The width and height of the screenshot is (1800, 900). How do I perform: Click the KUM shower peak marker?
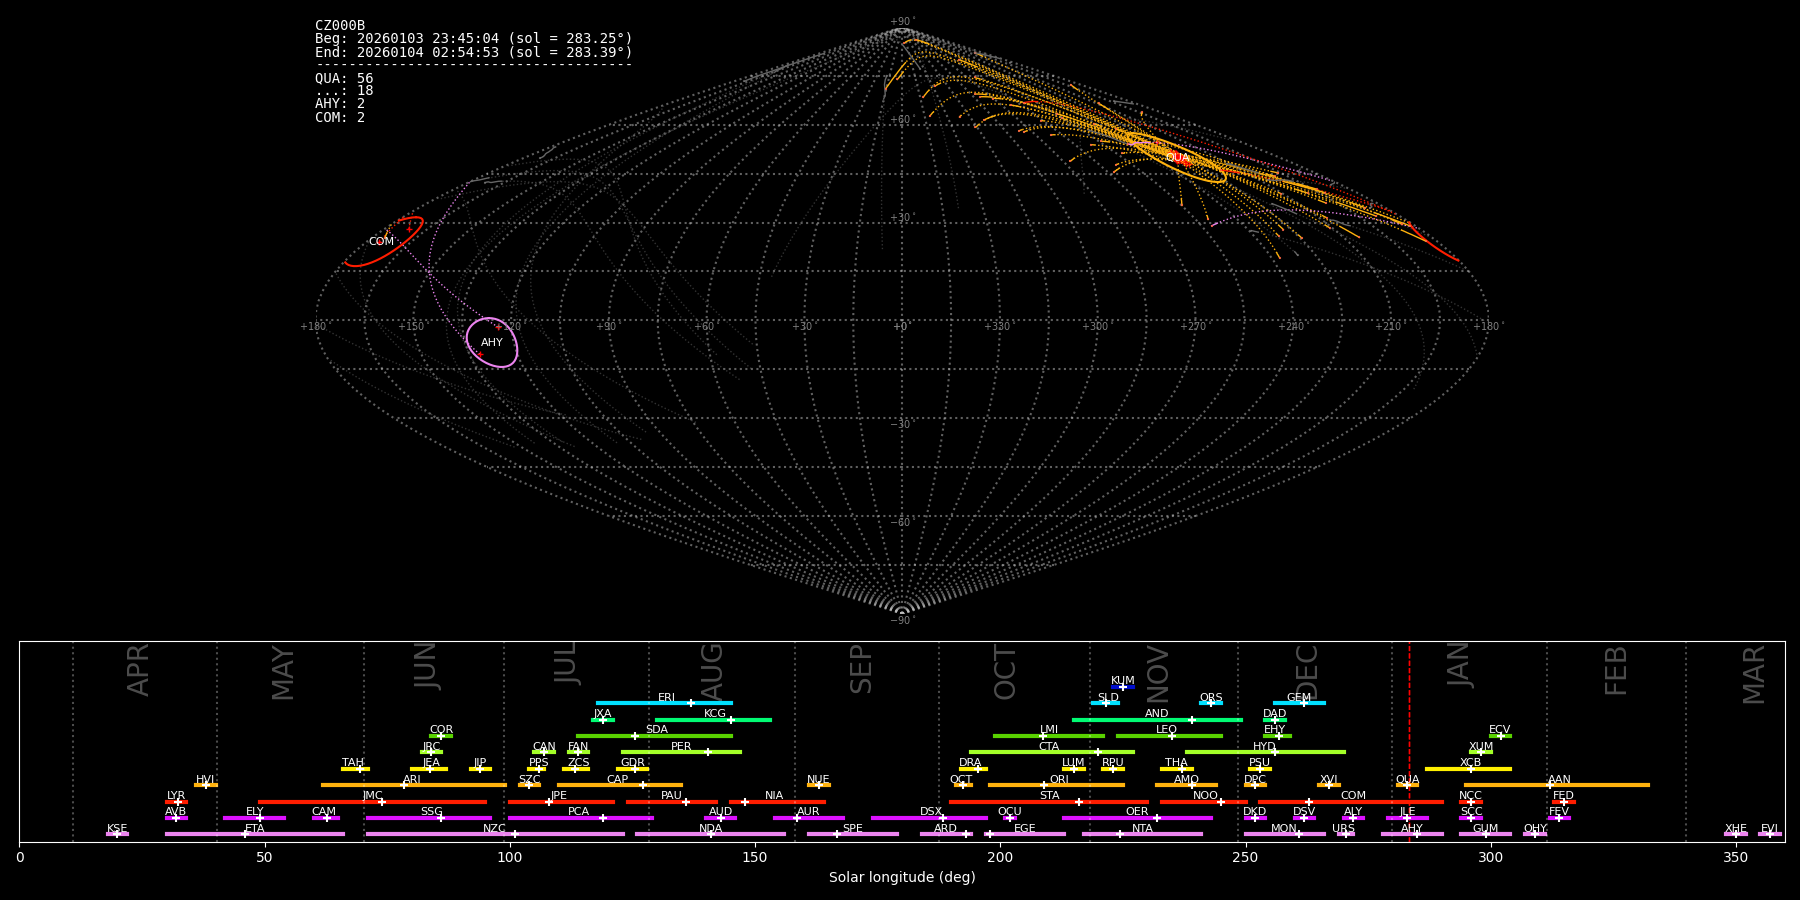point(1123,687)
